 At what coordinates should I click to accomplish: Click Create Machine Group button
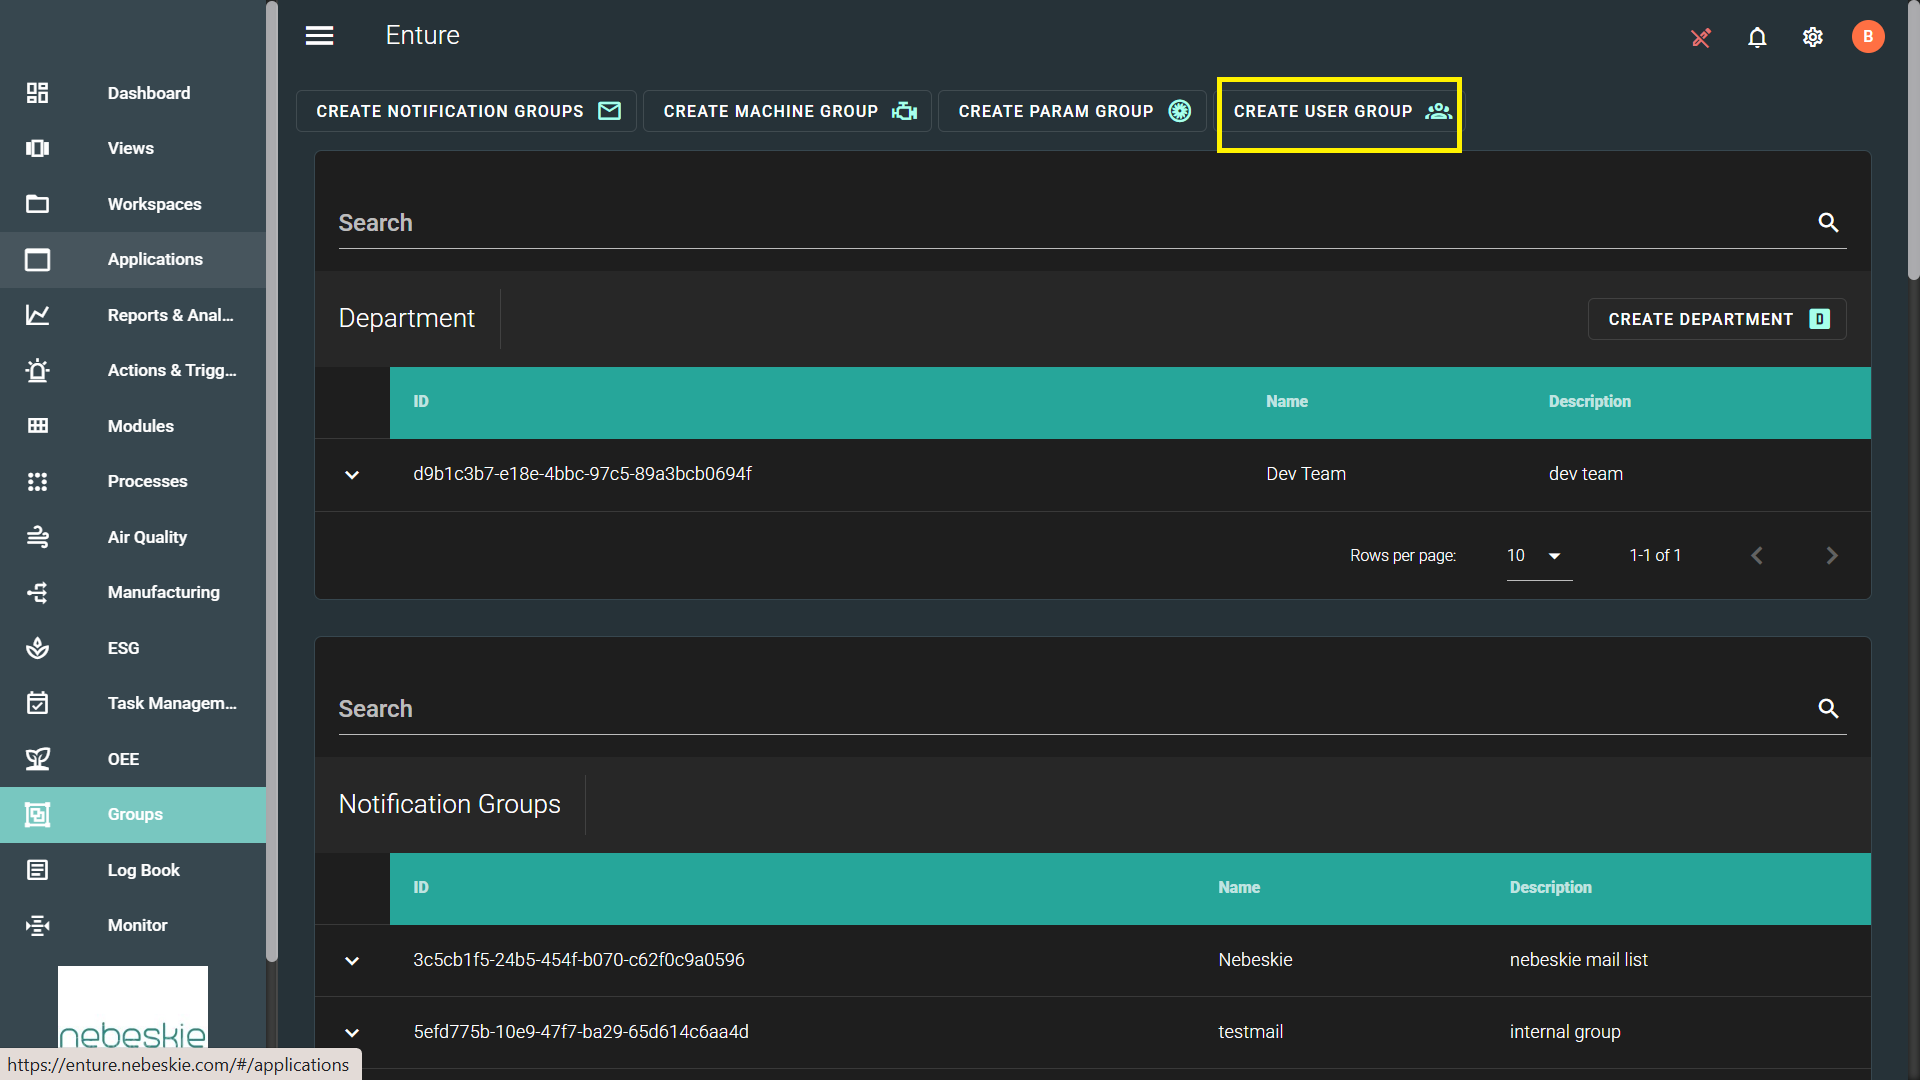tap(787, 111)
